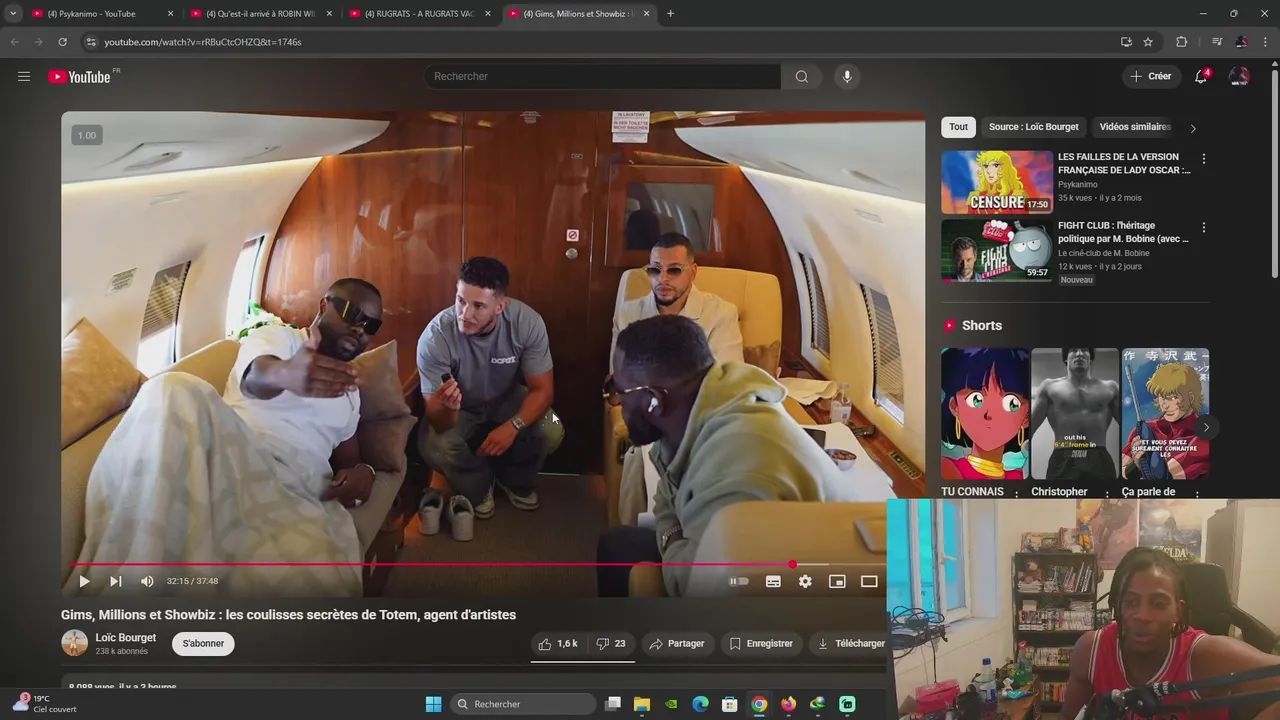Expand the Chrome tab search dropdown
1280x720 pixels.
point(13,14)
